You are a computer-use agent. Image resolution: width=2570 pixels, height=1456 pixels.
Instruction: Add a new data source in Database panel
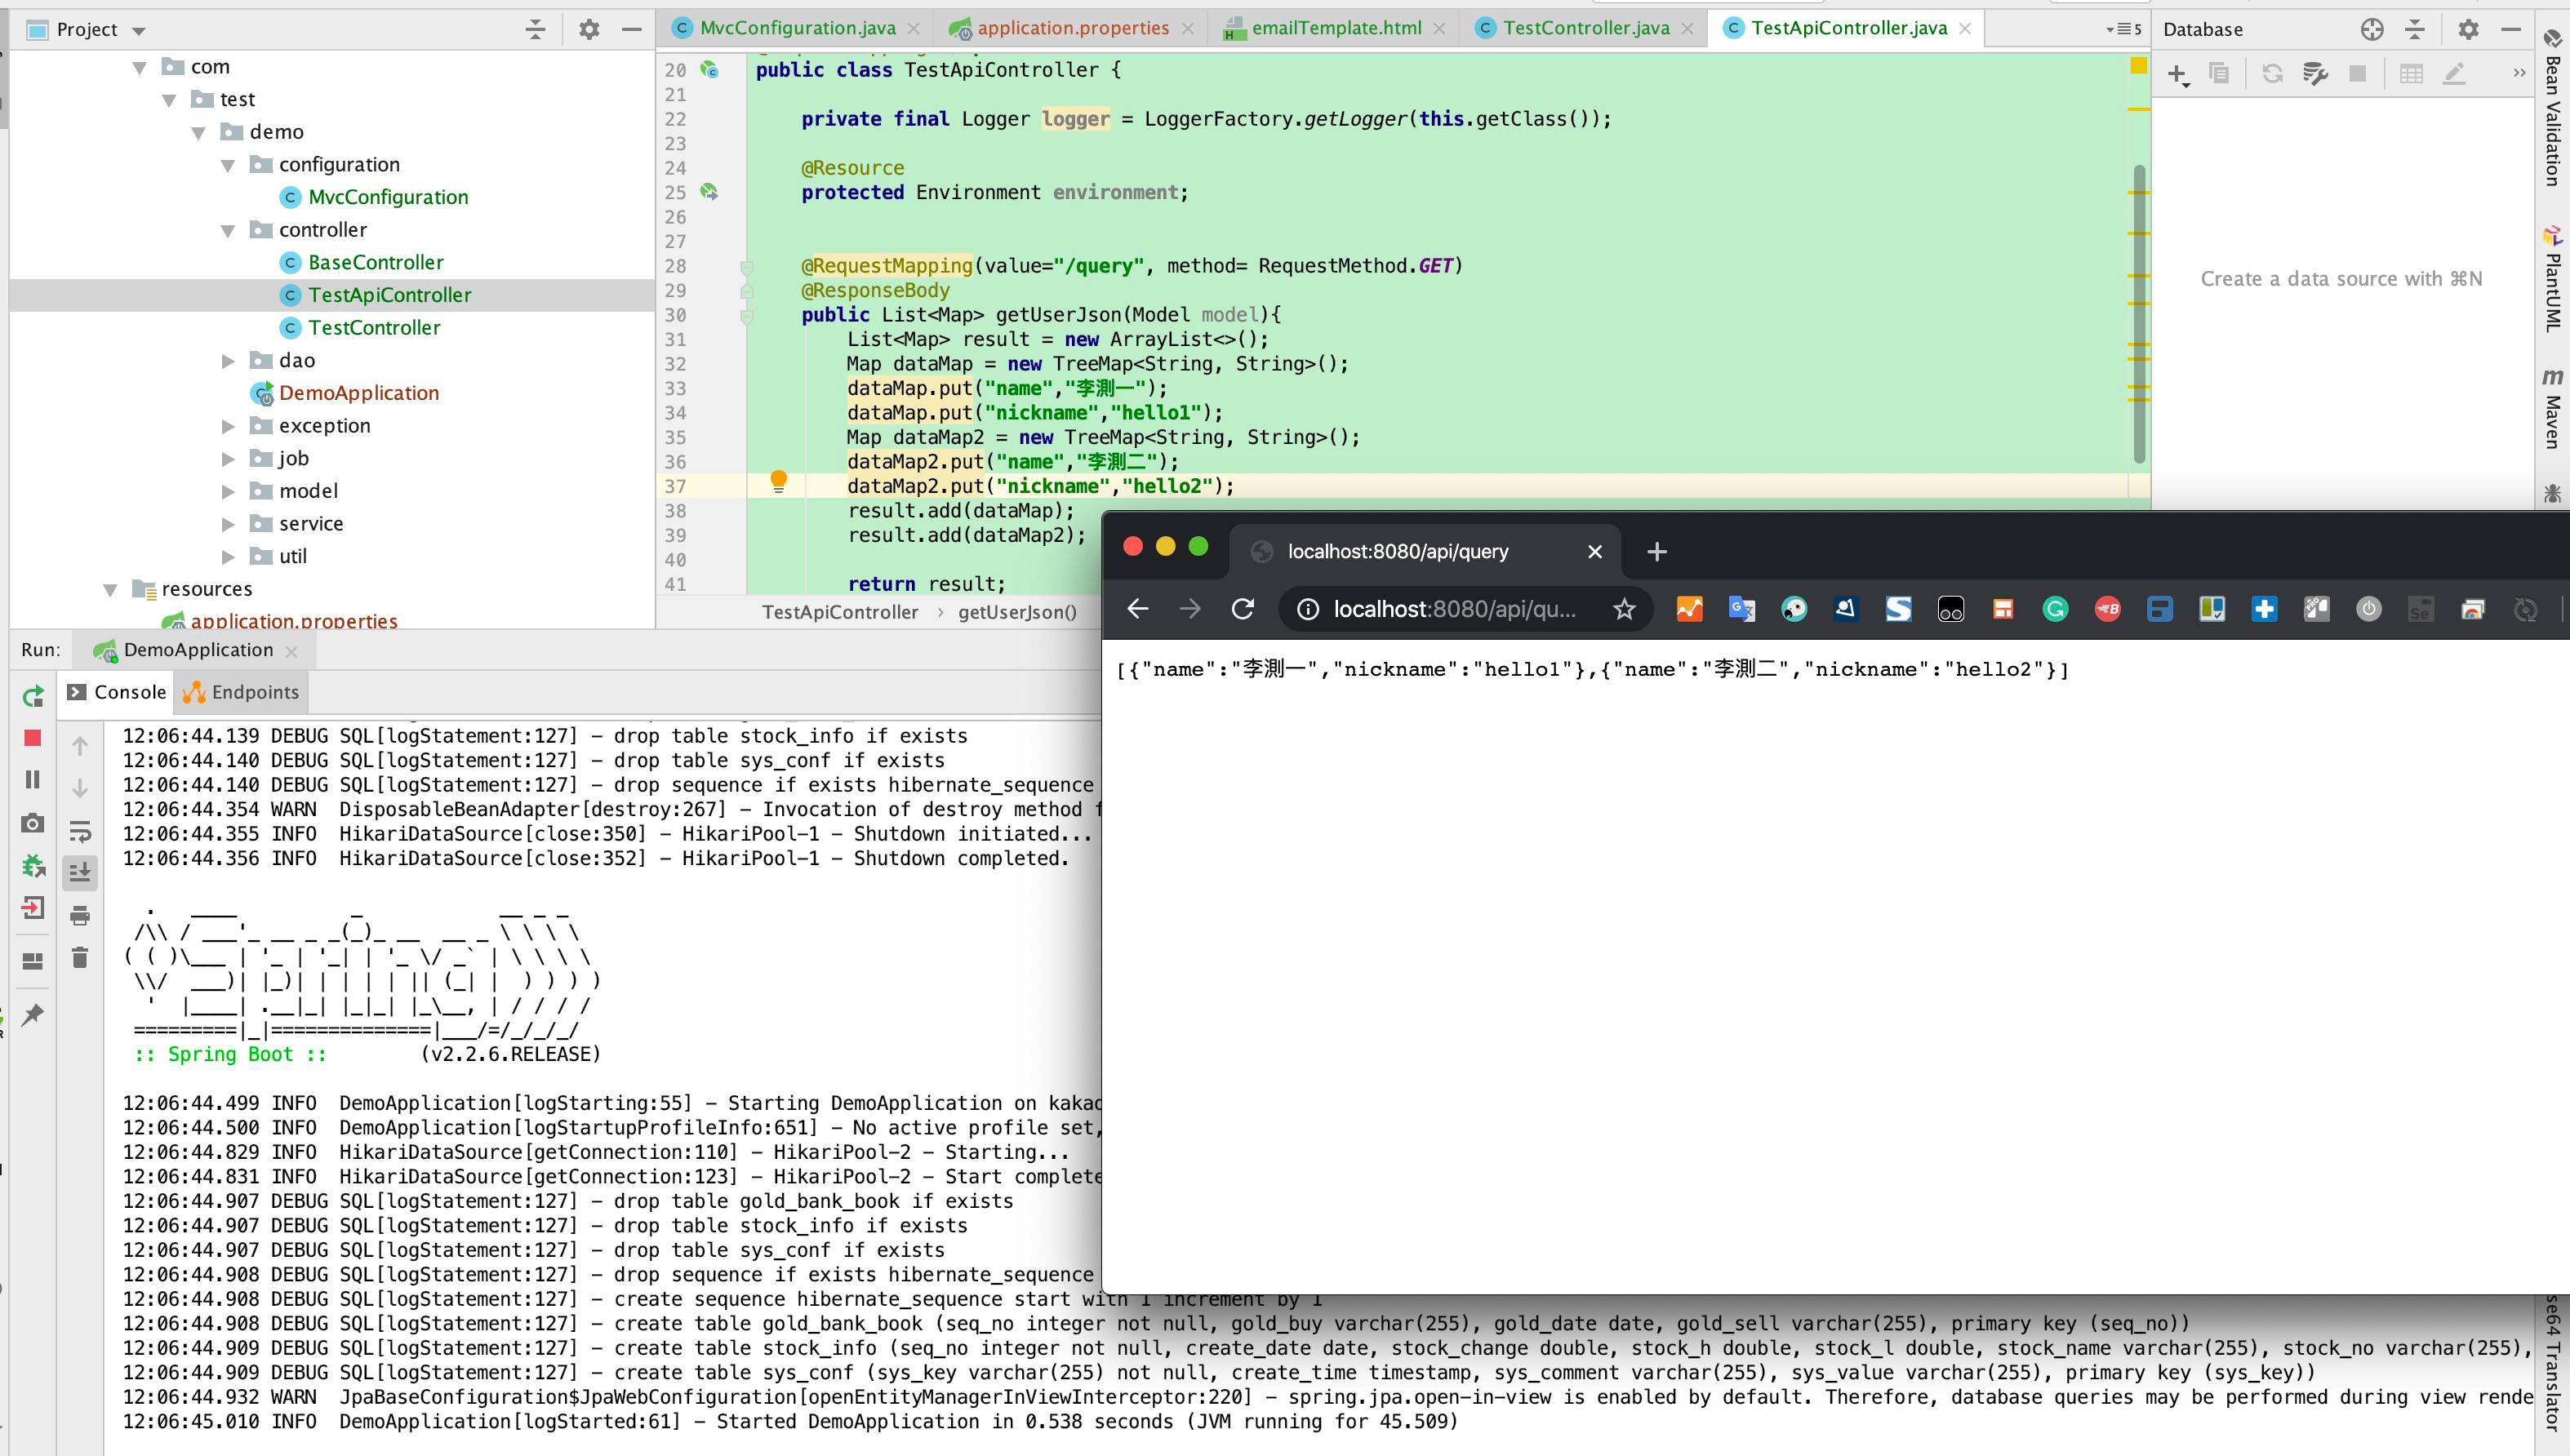[2178, 74]
